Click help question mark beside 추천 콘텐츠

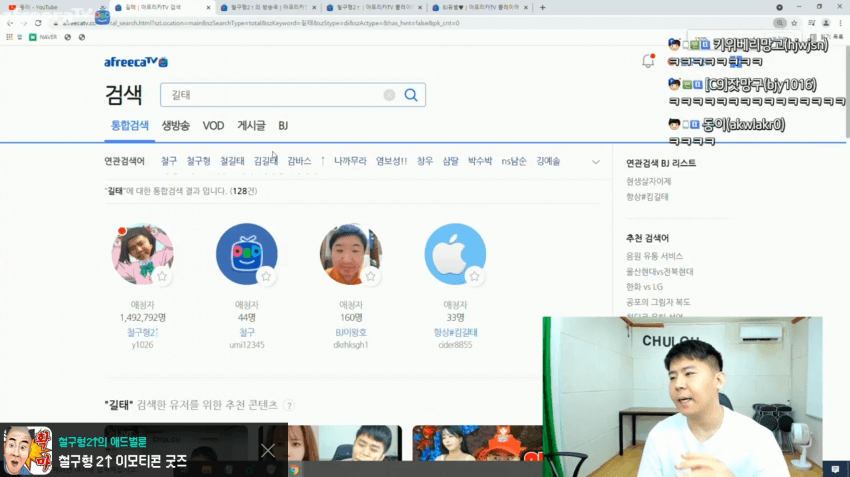coord(289,405)
